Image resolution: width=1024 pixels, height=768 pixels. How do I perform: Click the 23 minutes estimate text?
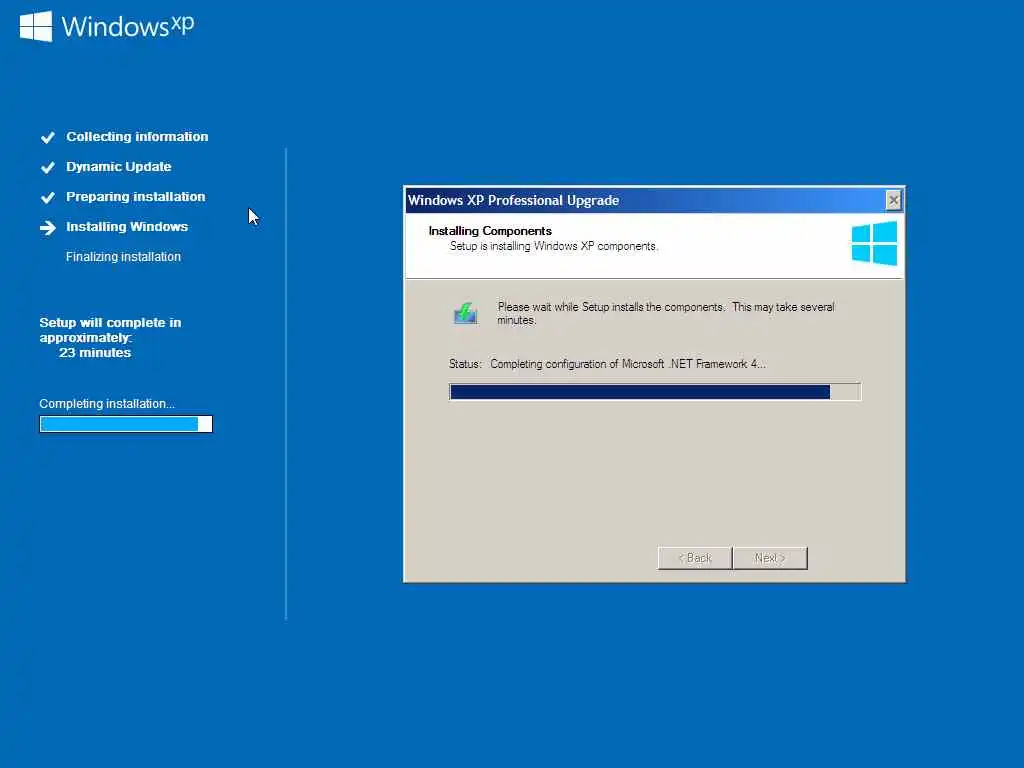point(95,353)
